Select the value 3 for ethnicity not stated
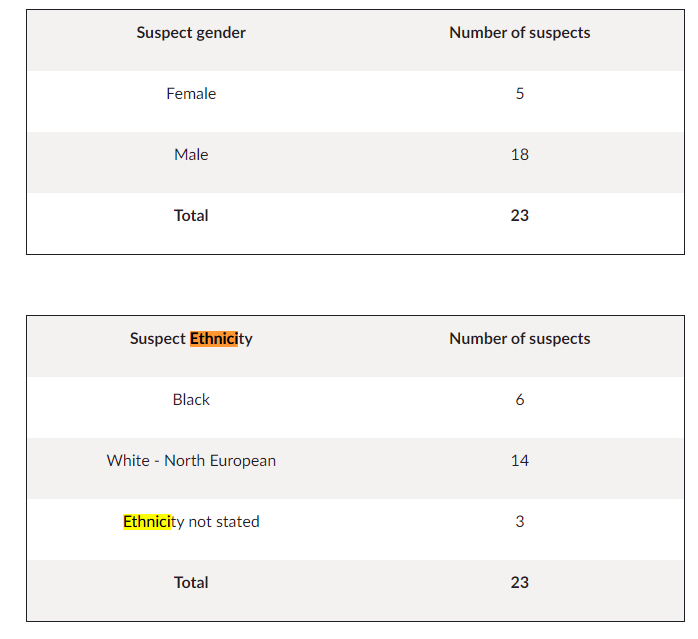Viewport: 698px width, 639px height. [x=519, y=522]
